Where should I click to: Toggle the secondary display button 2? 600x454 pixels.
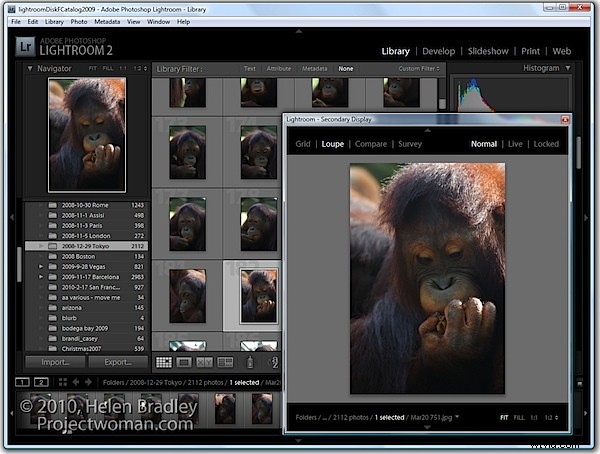click(41, 382)
